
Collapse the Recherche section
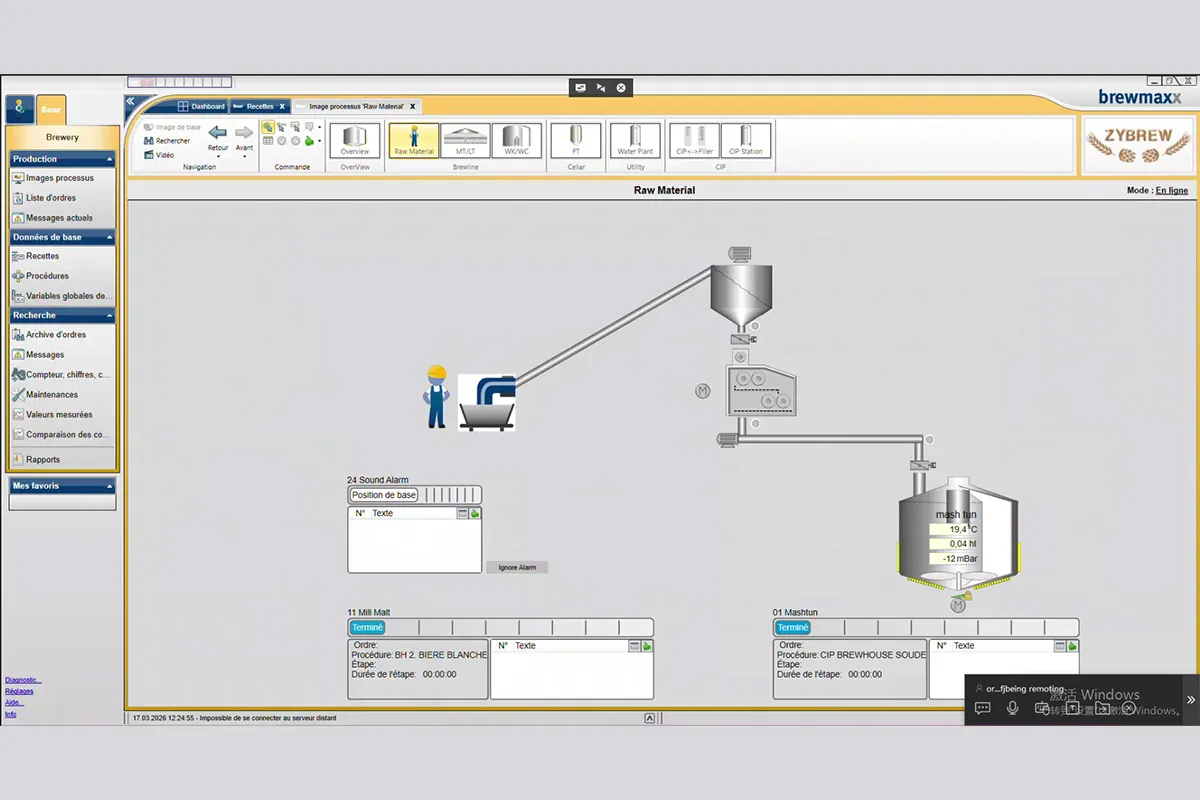pos(109,315)
